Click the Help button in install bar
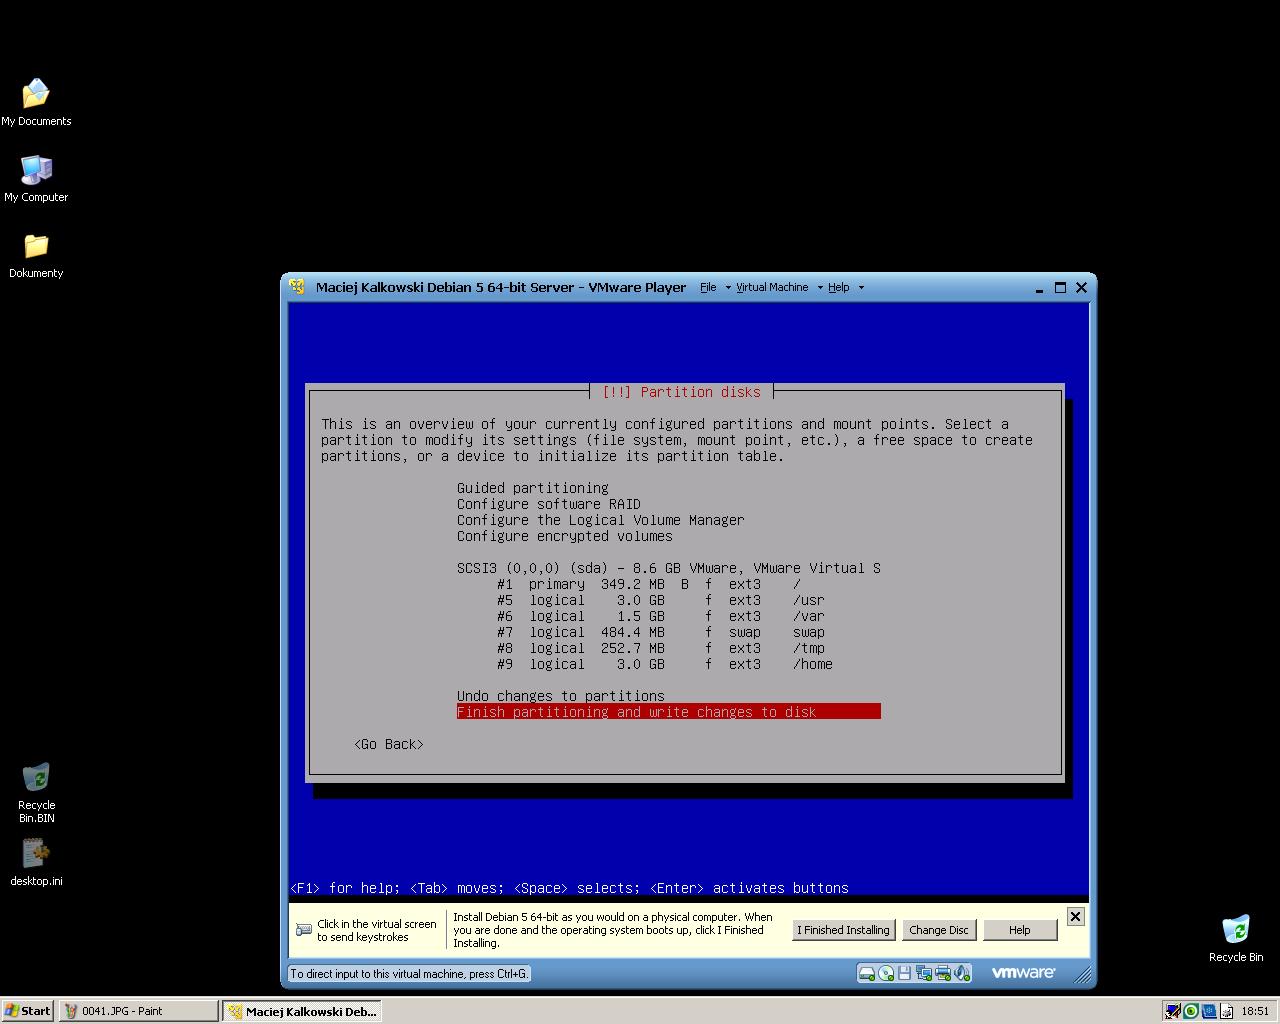Screen dimensions: 1280x1024 tap(1019, 930)
